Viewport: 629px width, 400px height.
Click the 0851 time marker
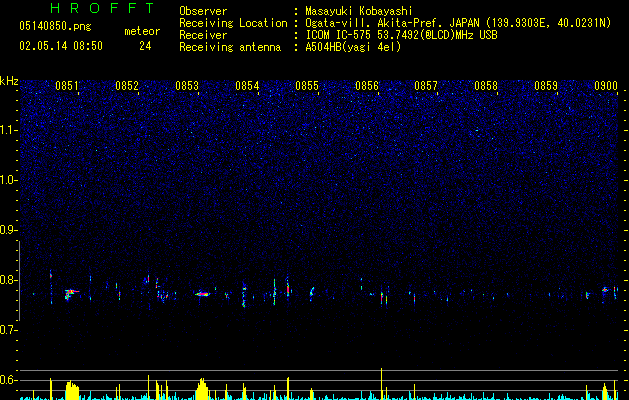coord(67,86)
